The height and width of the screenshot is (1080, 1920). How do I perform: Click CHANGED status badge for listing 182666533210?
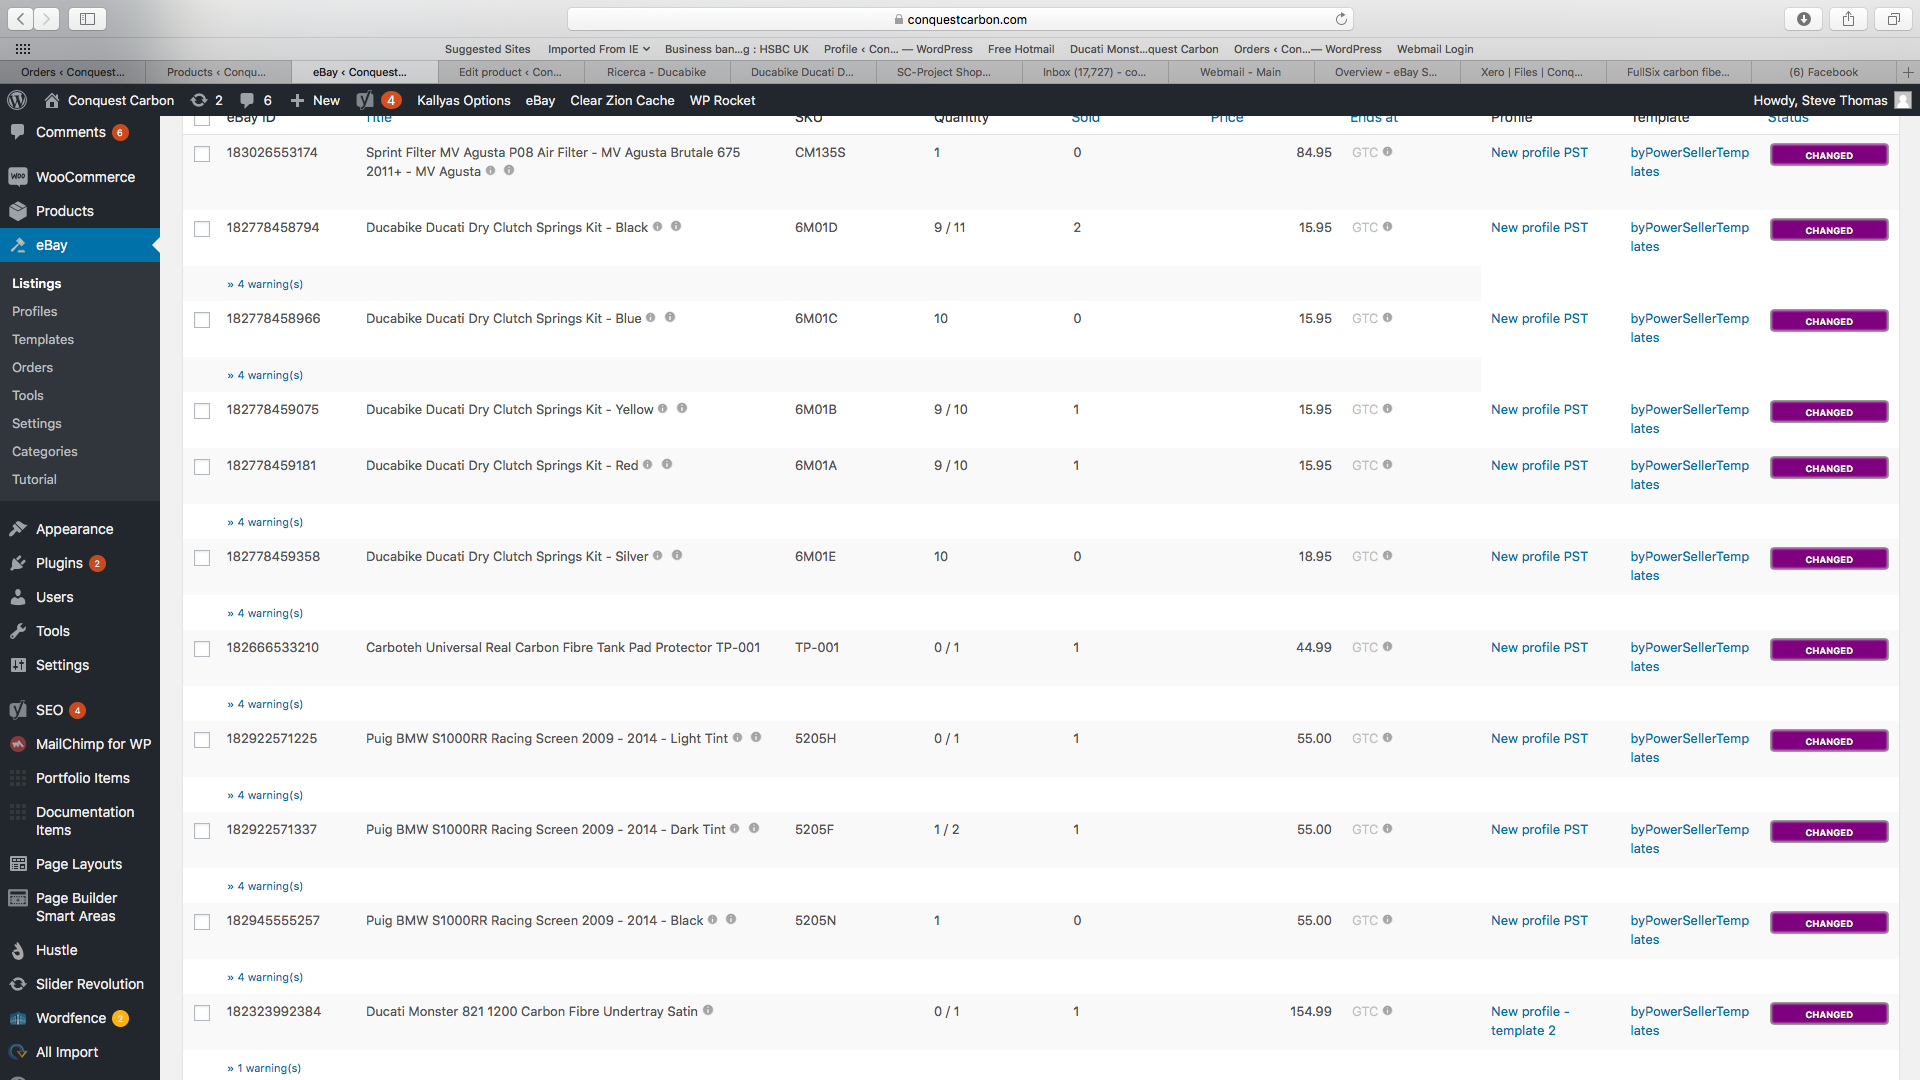pos(1829,650)
